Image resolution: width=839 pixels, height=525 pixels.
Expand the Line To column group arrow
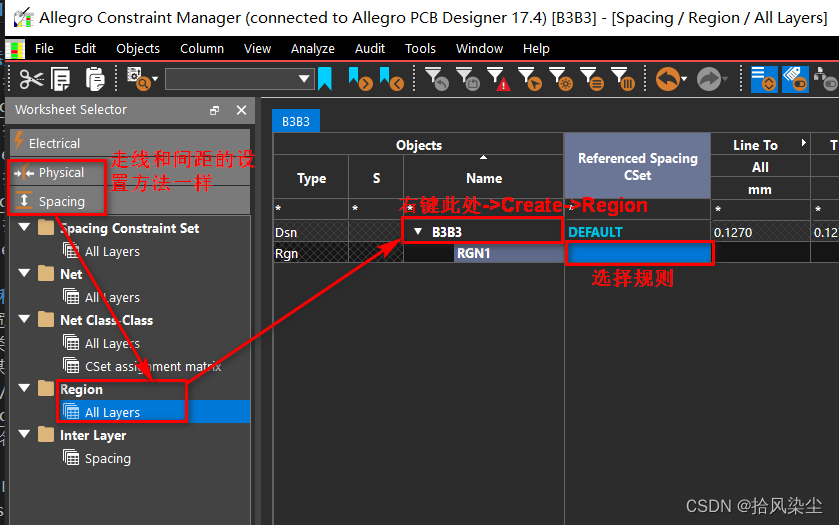(x=803, y=143)
